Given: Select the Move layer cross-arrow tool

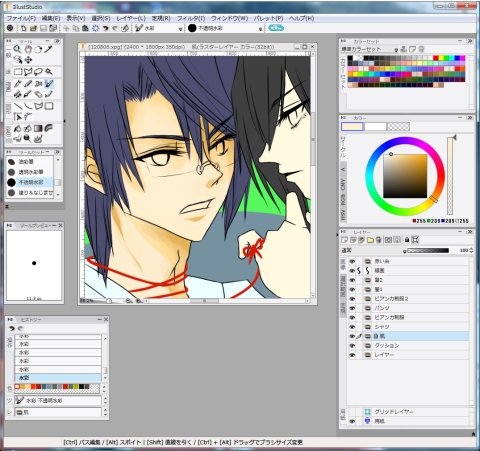Looking at the screenshot, I should (x=28, y=60).
